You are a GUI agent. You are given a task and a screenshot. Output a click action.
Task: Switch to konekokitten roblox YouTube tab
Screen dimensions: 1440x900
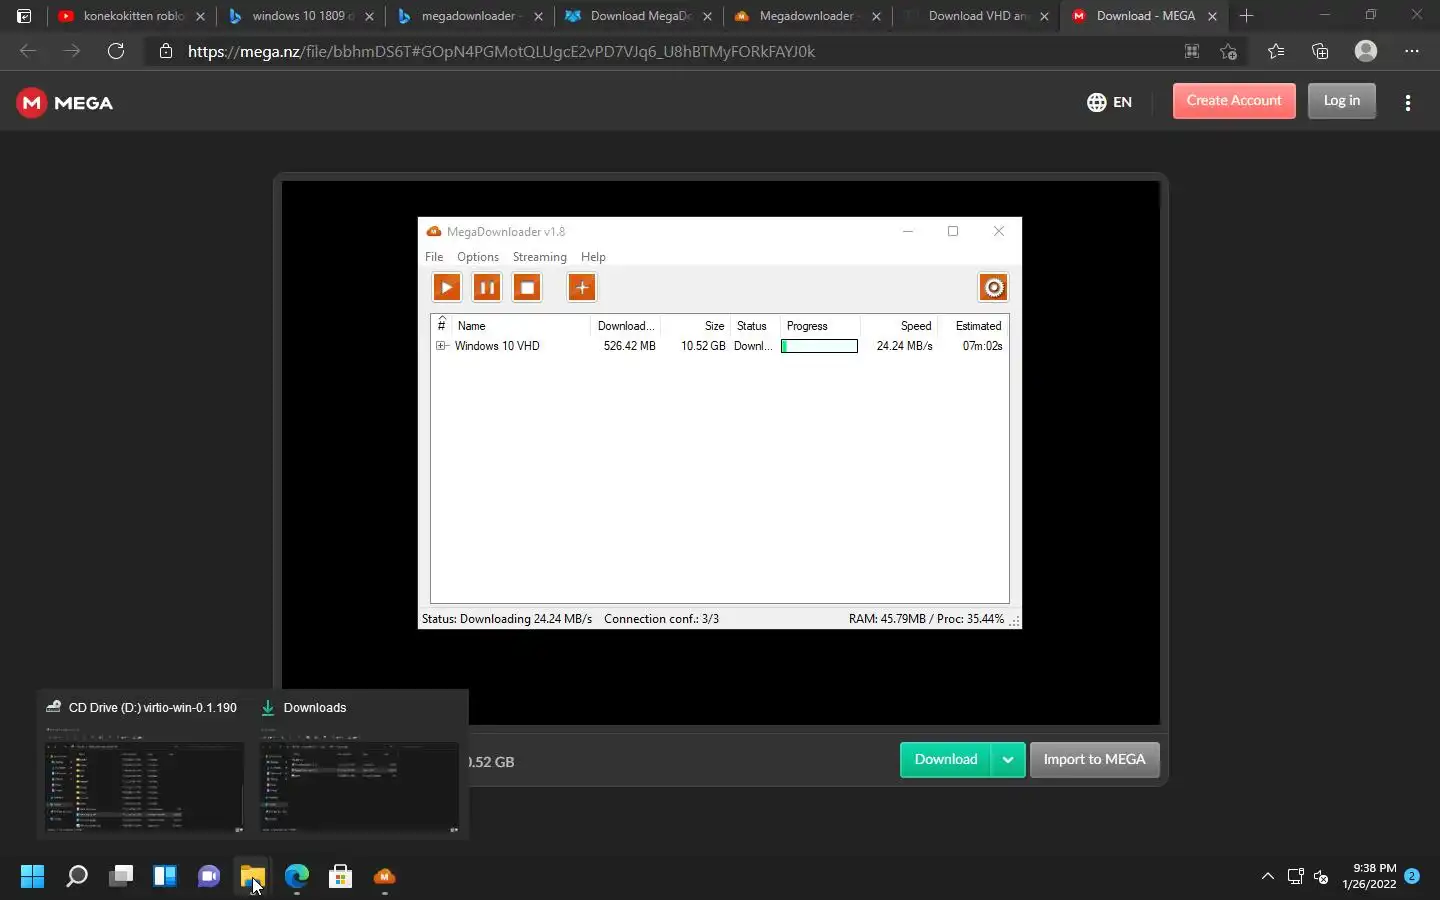[132, 16]
